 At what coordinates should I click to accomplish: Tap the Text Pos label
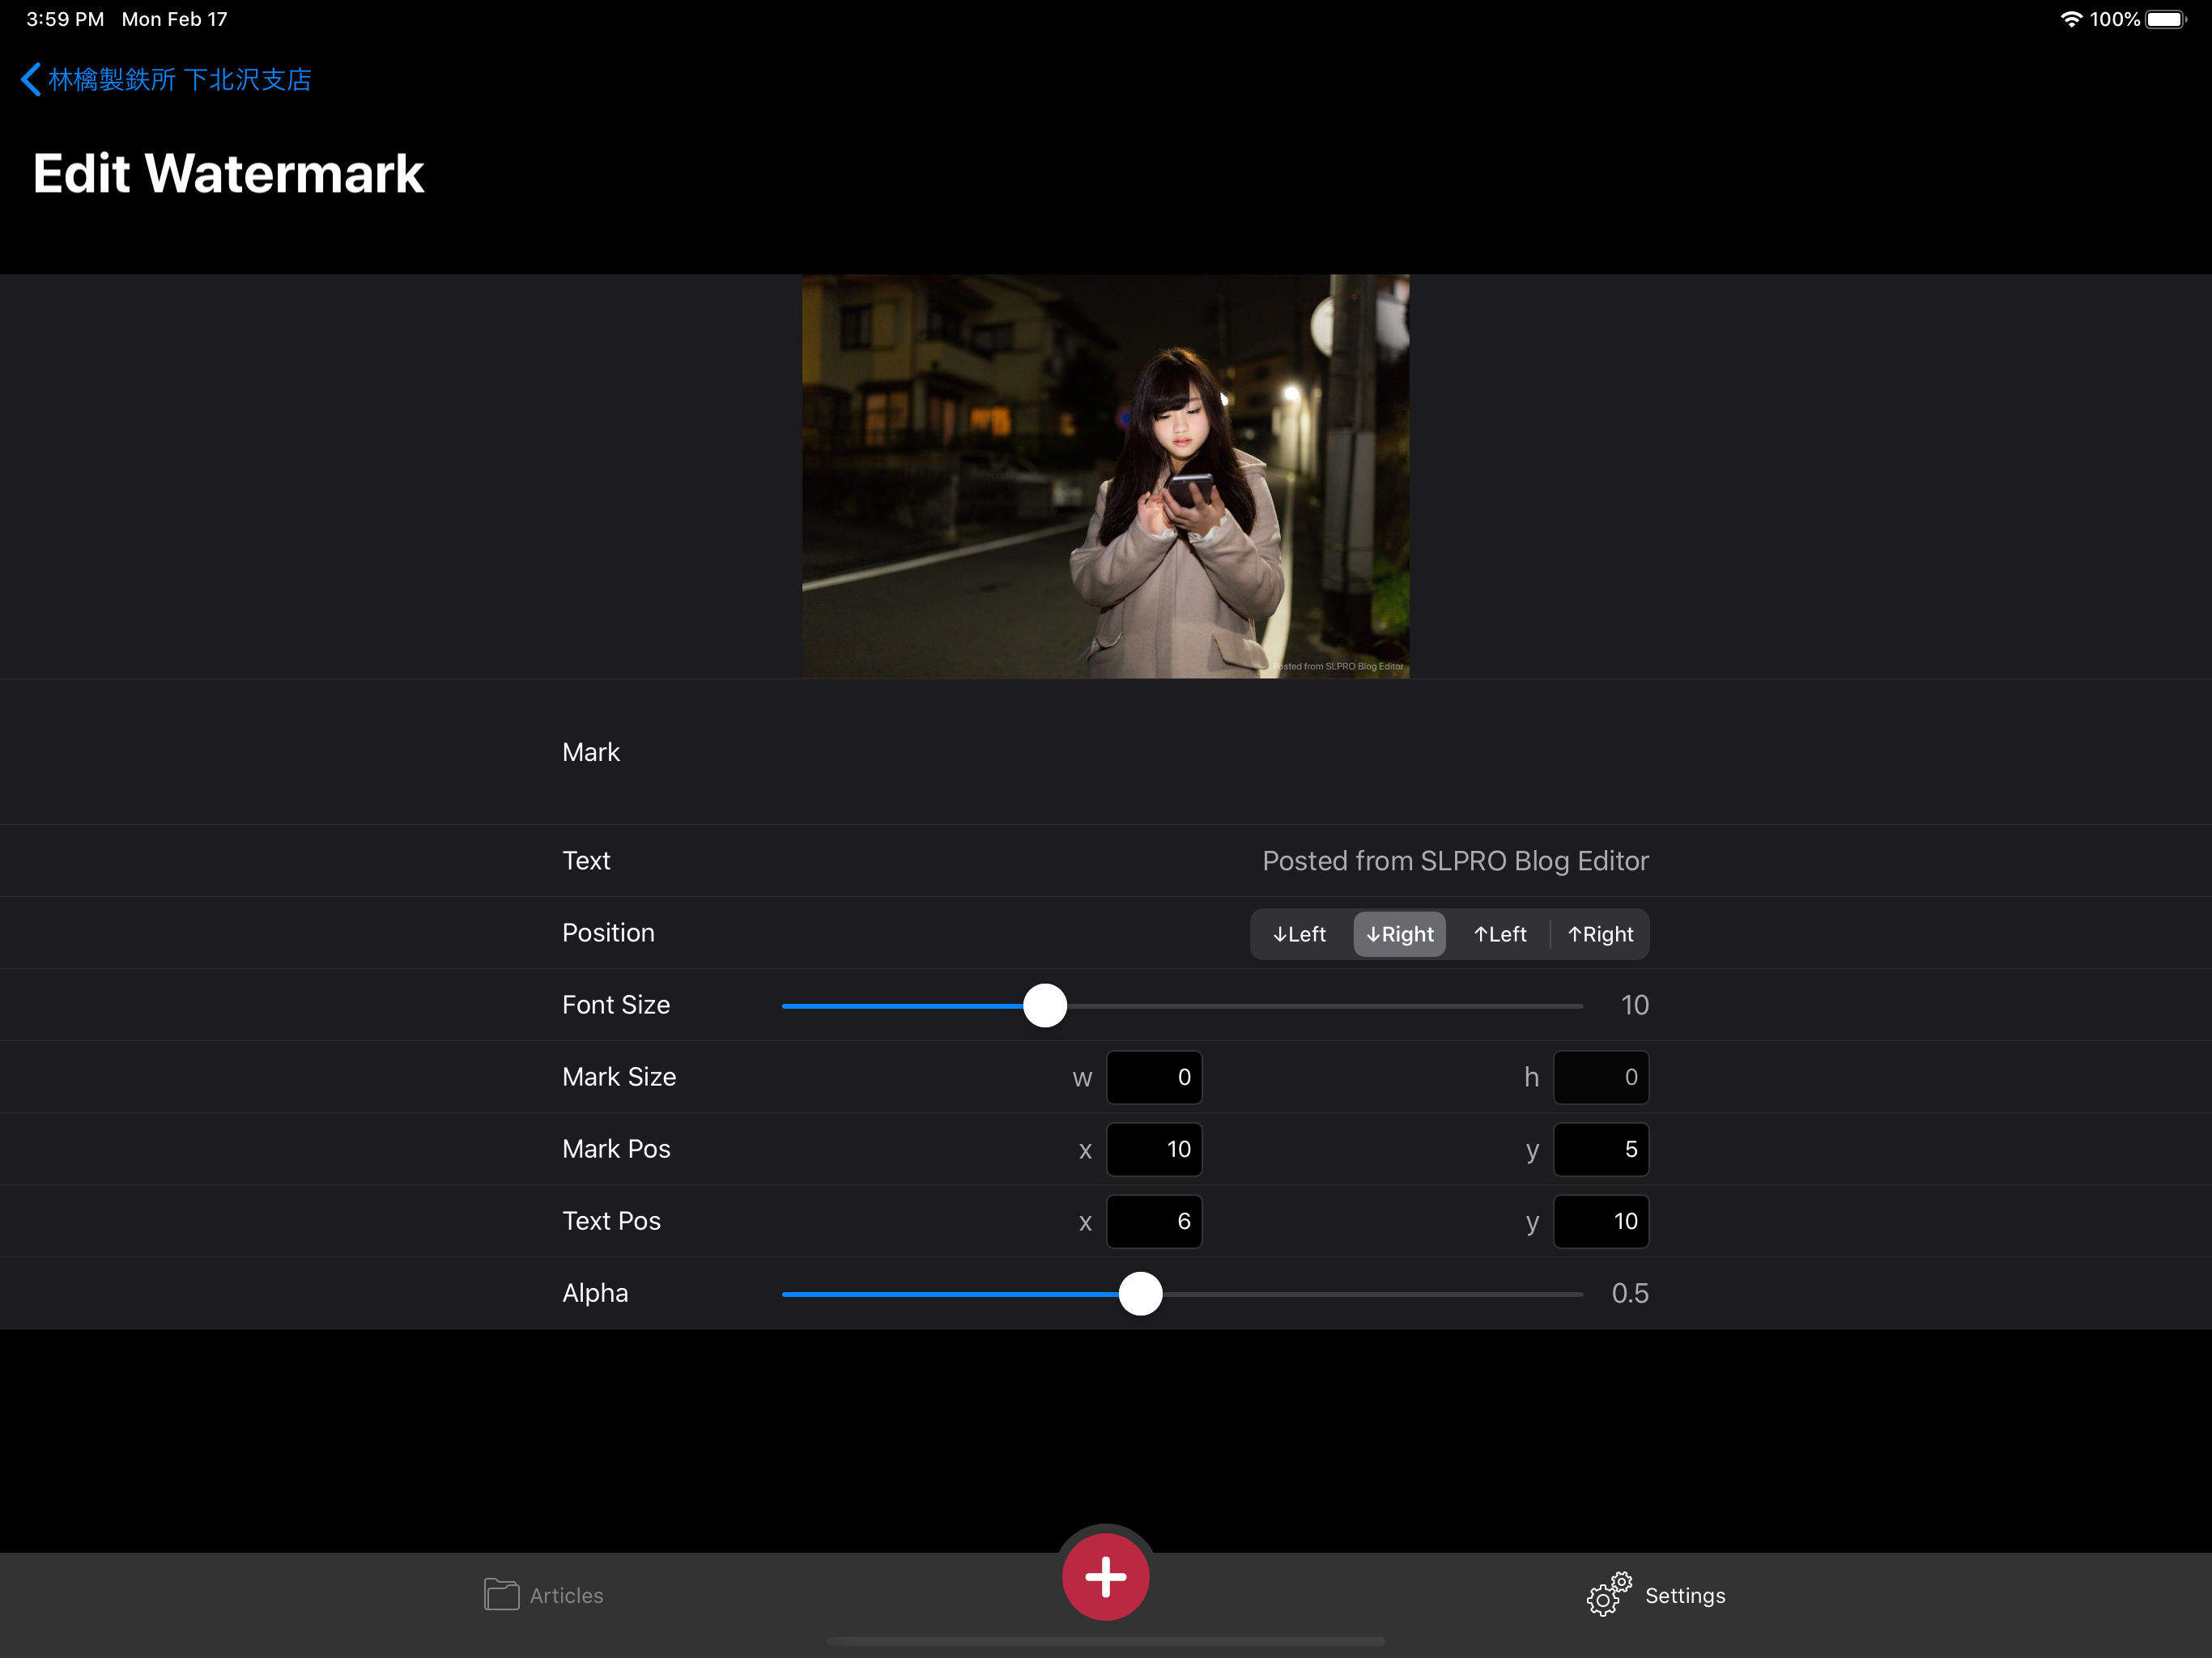[611, 1221]
